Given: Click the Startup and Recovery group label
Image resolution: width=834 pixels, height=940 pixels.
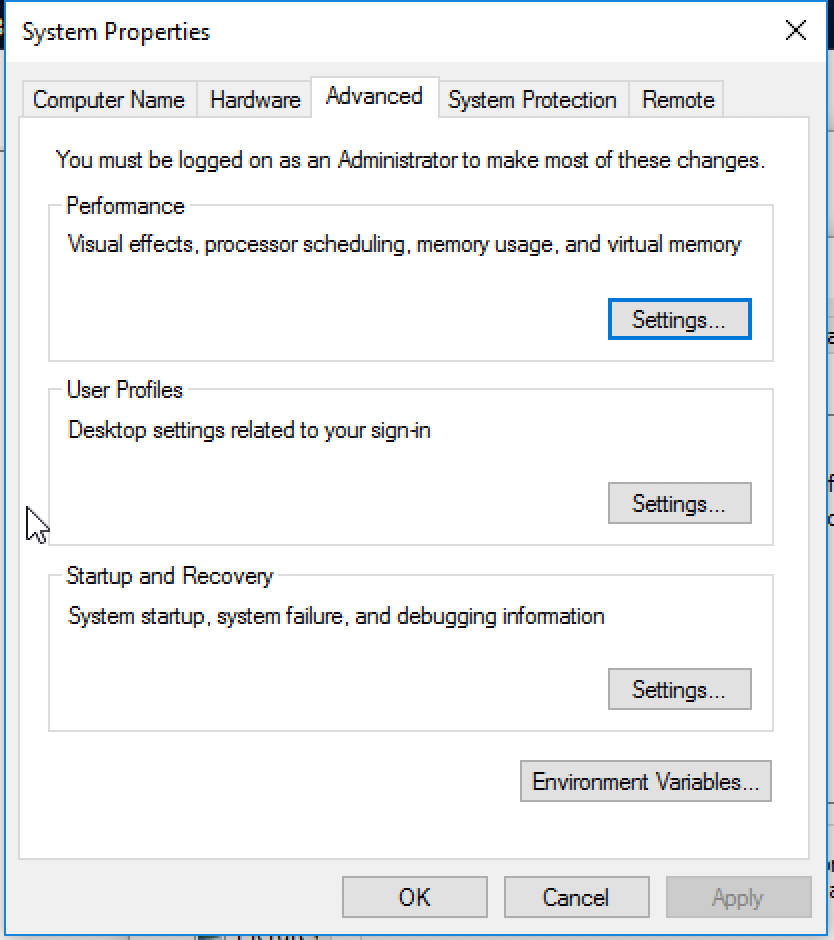Looking at the screenshot, I should 170,576.
